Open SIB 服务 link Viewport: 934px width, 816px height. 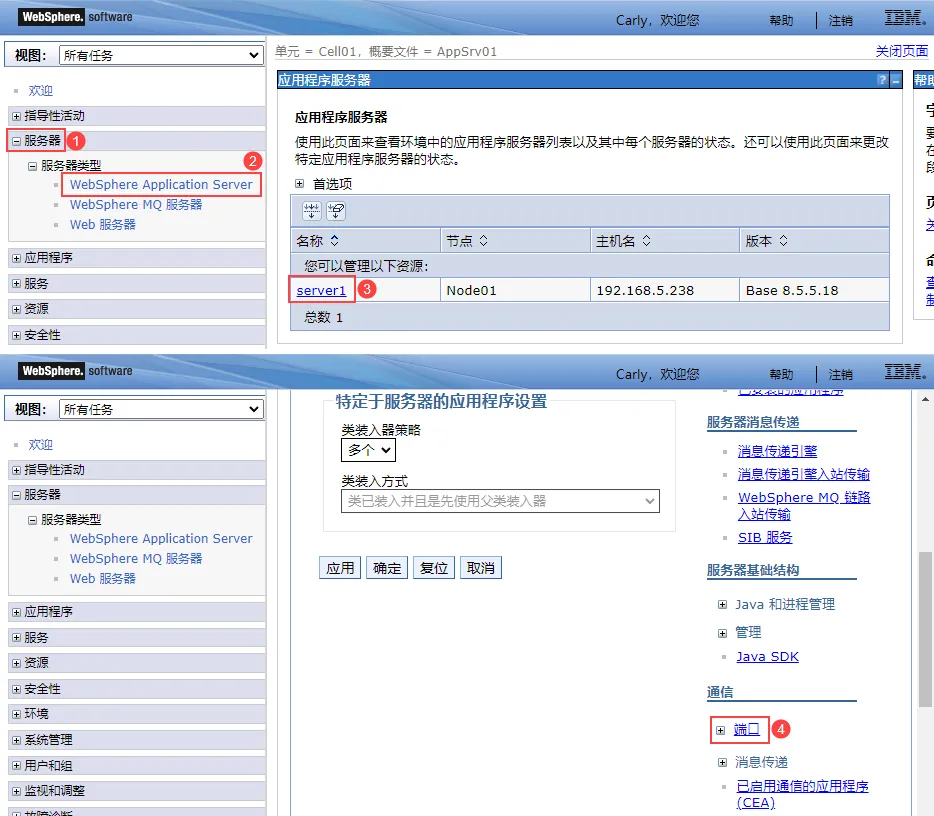(x=765, y=538)
